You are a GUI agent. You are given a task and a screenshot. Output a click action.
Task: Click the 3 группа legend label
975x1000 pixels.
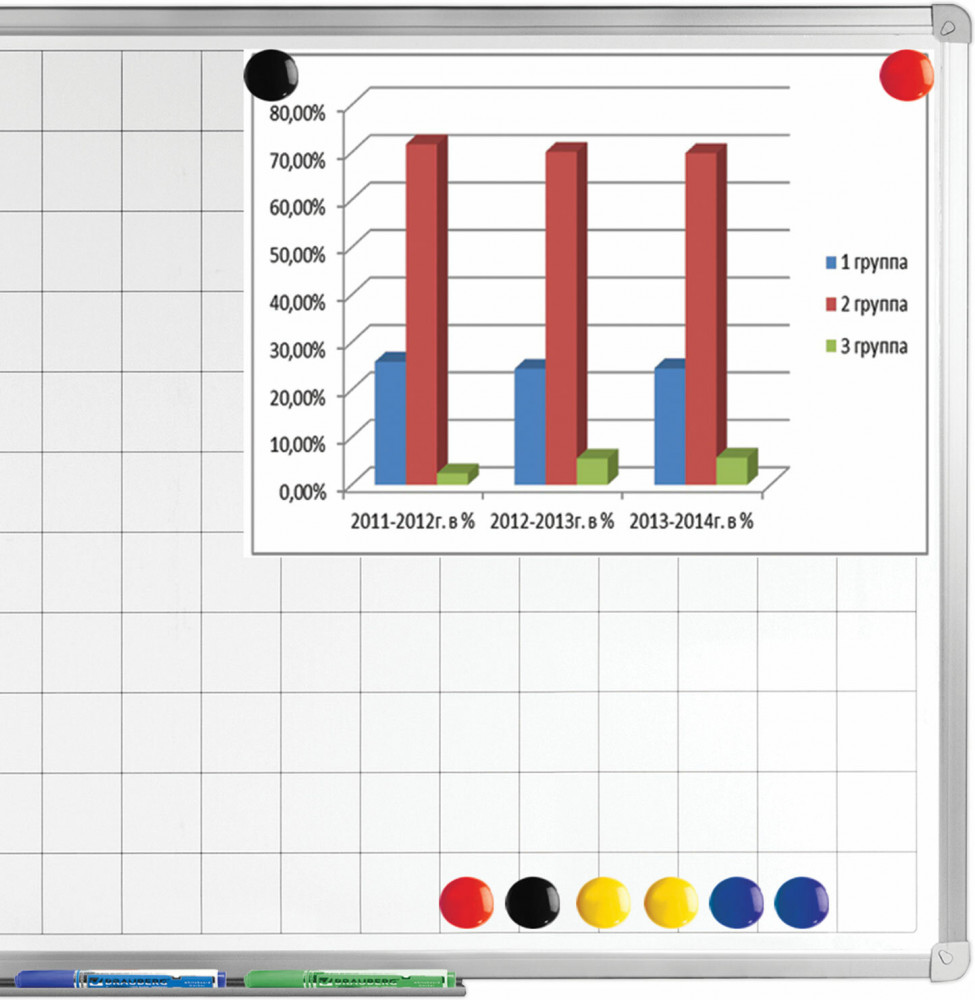point(873,346)
